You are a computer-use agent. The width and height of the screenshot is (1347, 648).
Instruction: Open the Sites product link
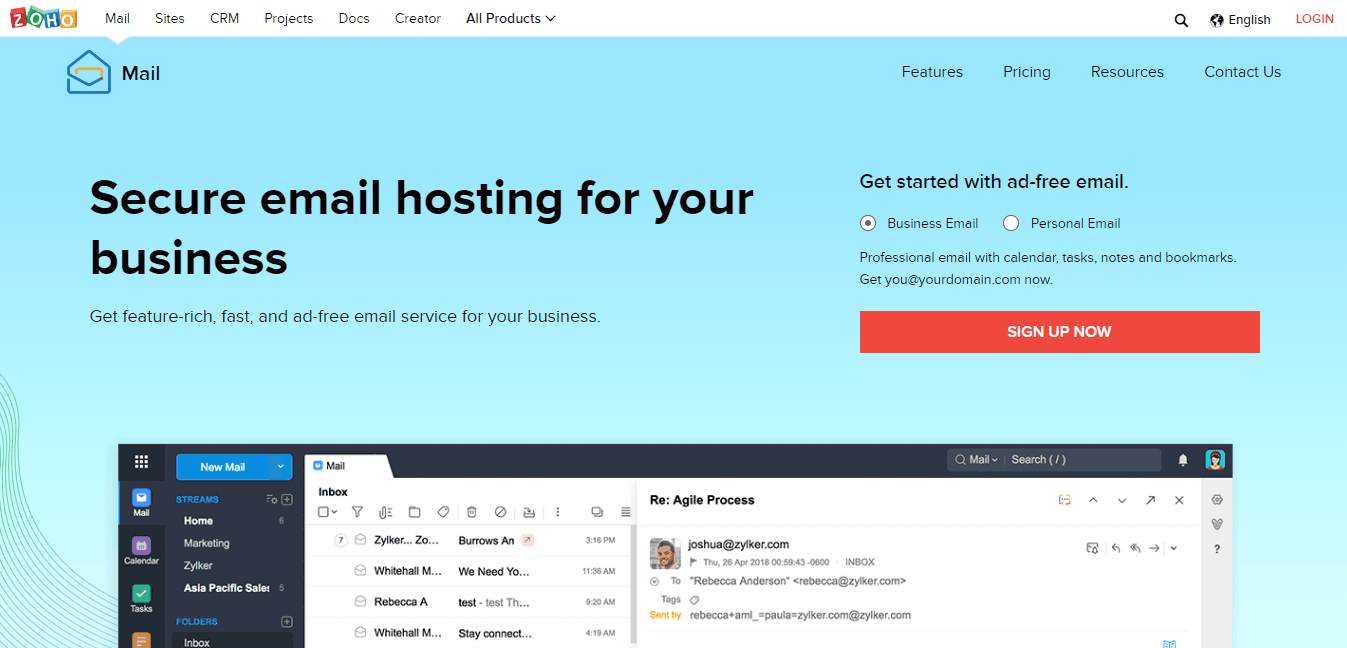click(x=170, y=18)
